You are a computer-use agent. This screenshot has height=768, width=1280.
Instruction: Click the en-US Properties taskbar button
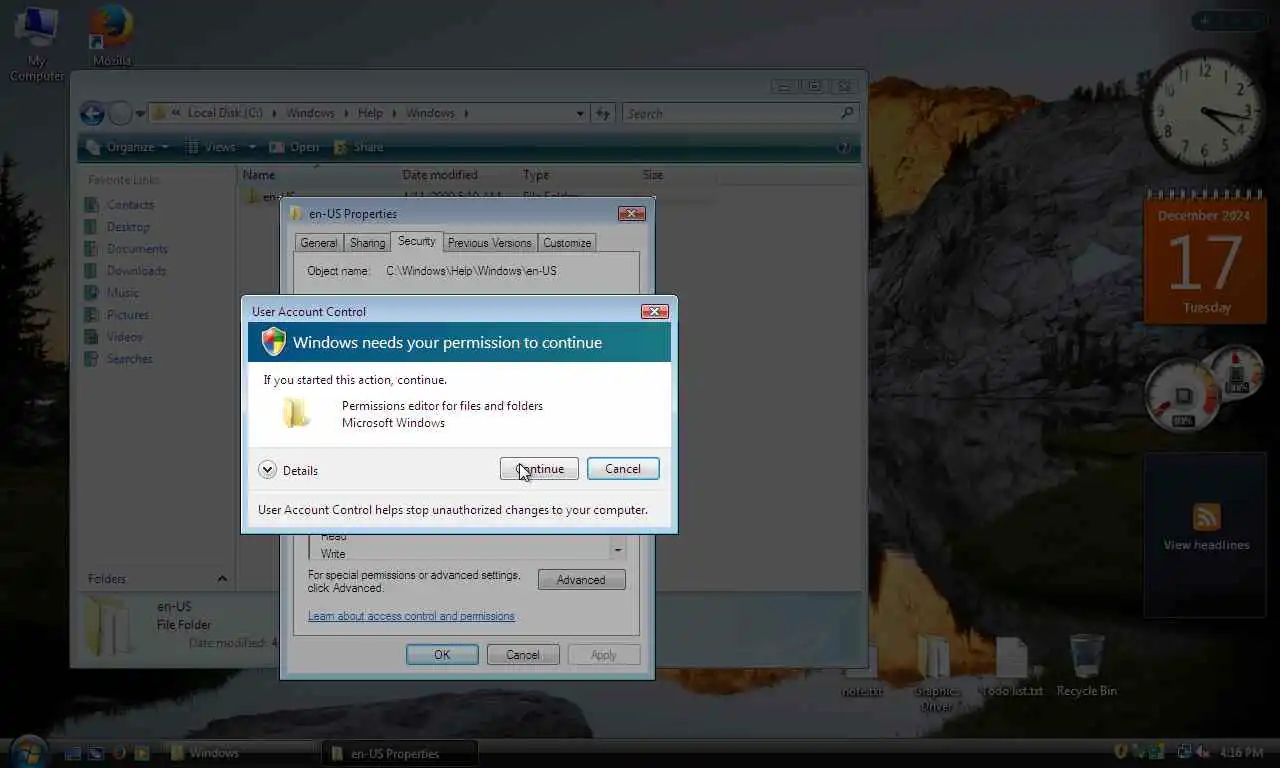coord(400,753)
